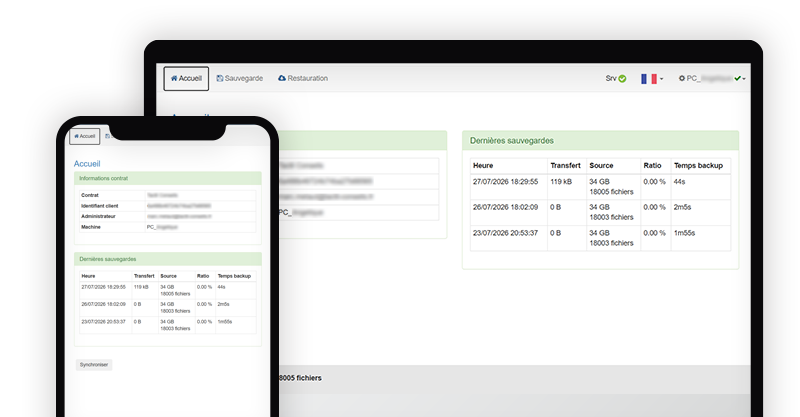Screen dimensions: 800x417
Task: Click the home icon in tablet Accueil tab
Action: pyautogui.click(x=174, y=79)
